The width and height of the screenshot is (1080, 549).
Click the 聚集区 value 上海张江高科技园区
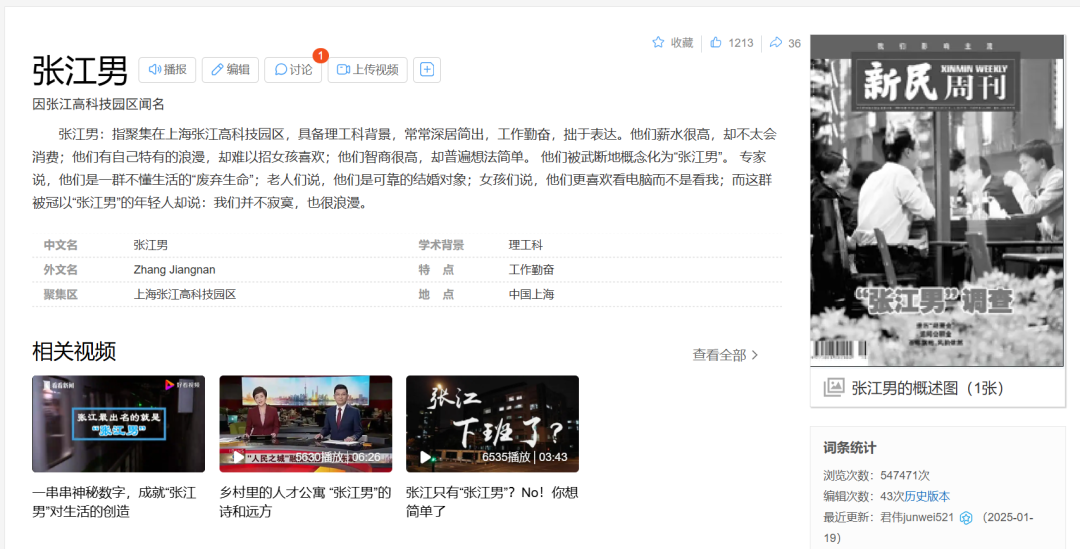185,294
